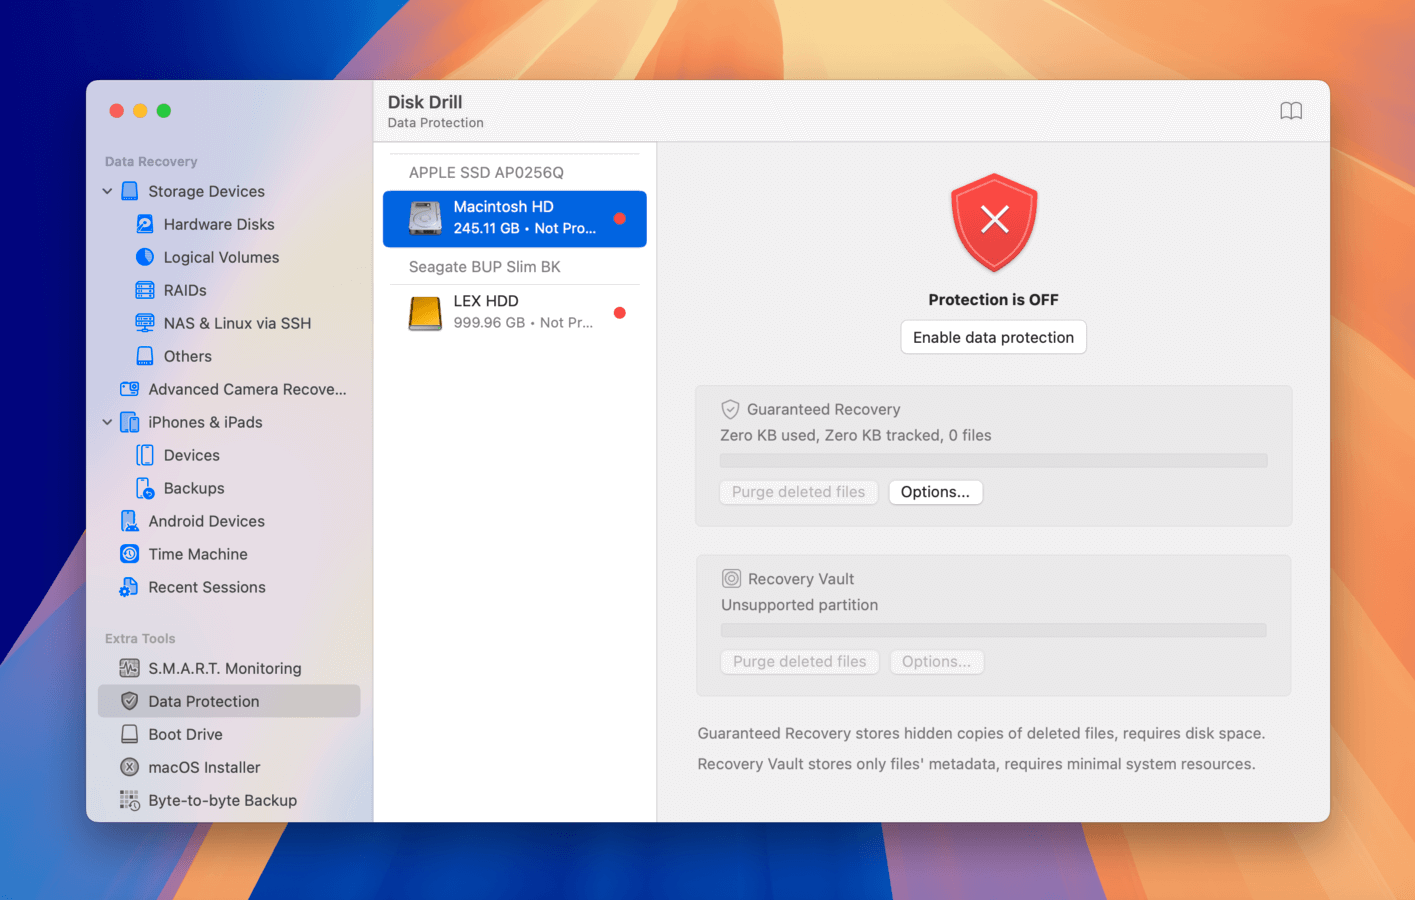This screenshot has height=900, width=1415.
Task: Click Guaranteed Recovery Purge deleted files
Action: click(x=798, y=492)
